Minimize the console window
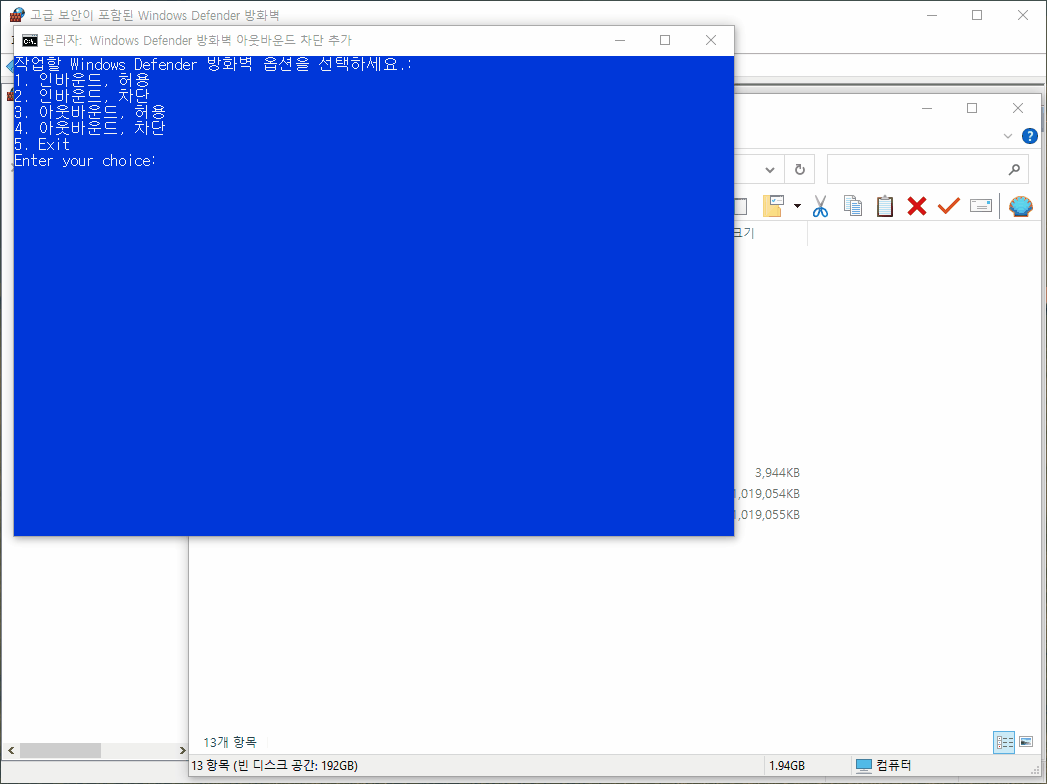1047x784 pixels. click(620, 41)
